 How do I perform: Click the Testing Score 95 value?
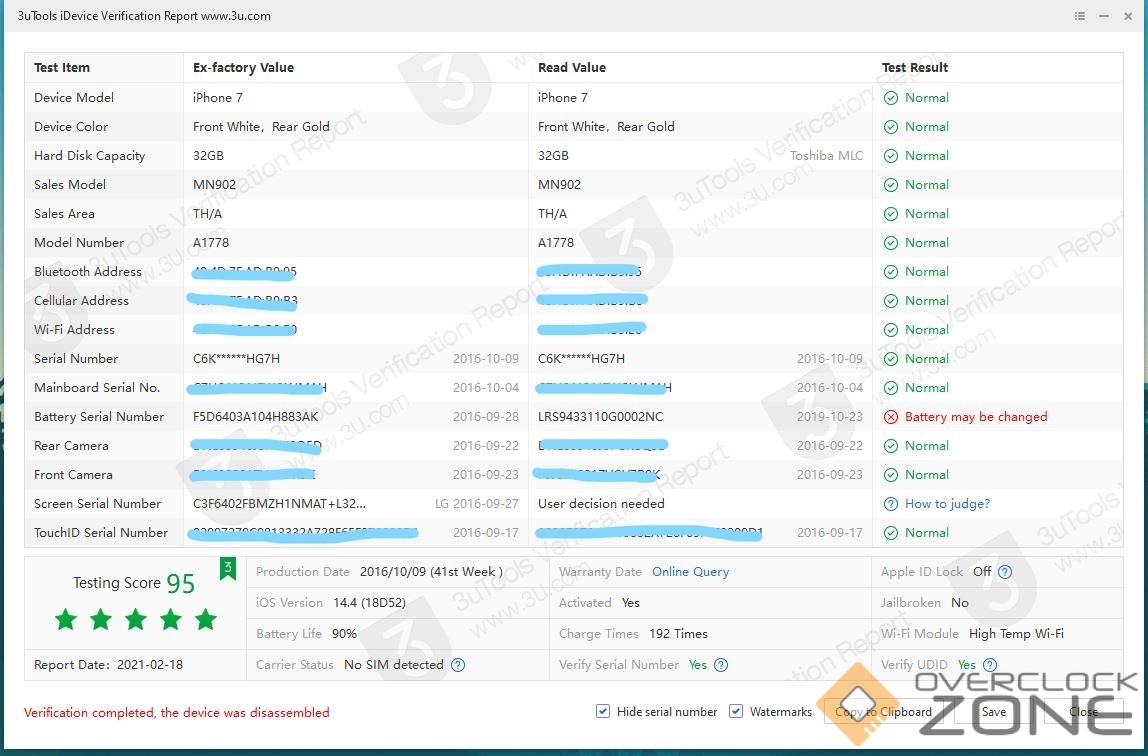coord(180,584)
